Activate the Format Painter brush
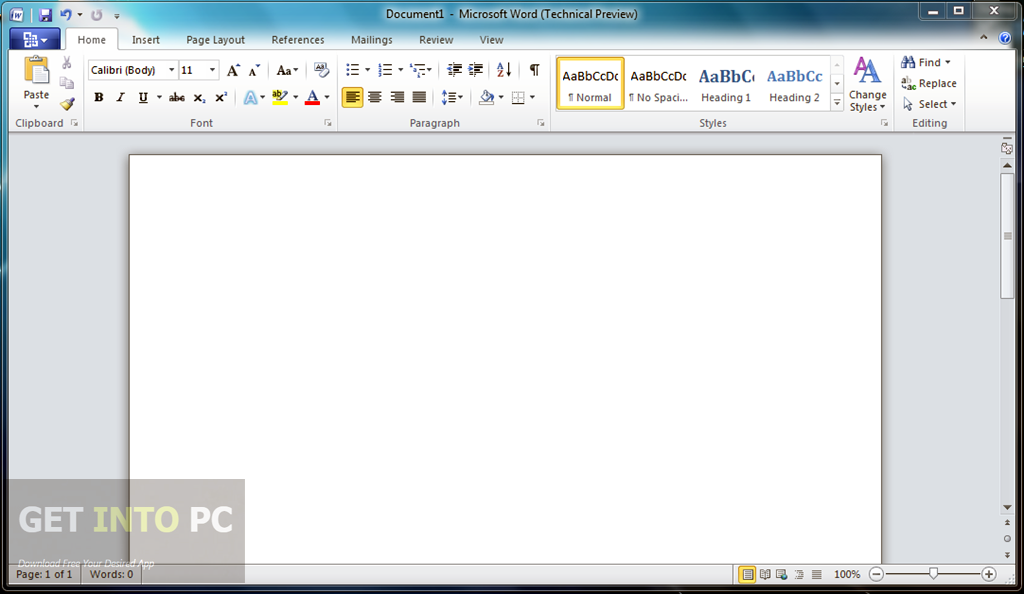Viewport: 1024px width, 594px height. point(67,104)
